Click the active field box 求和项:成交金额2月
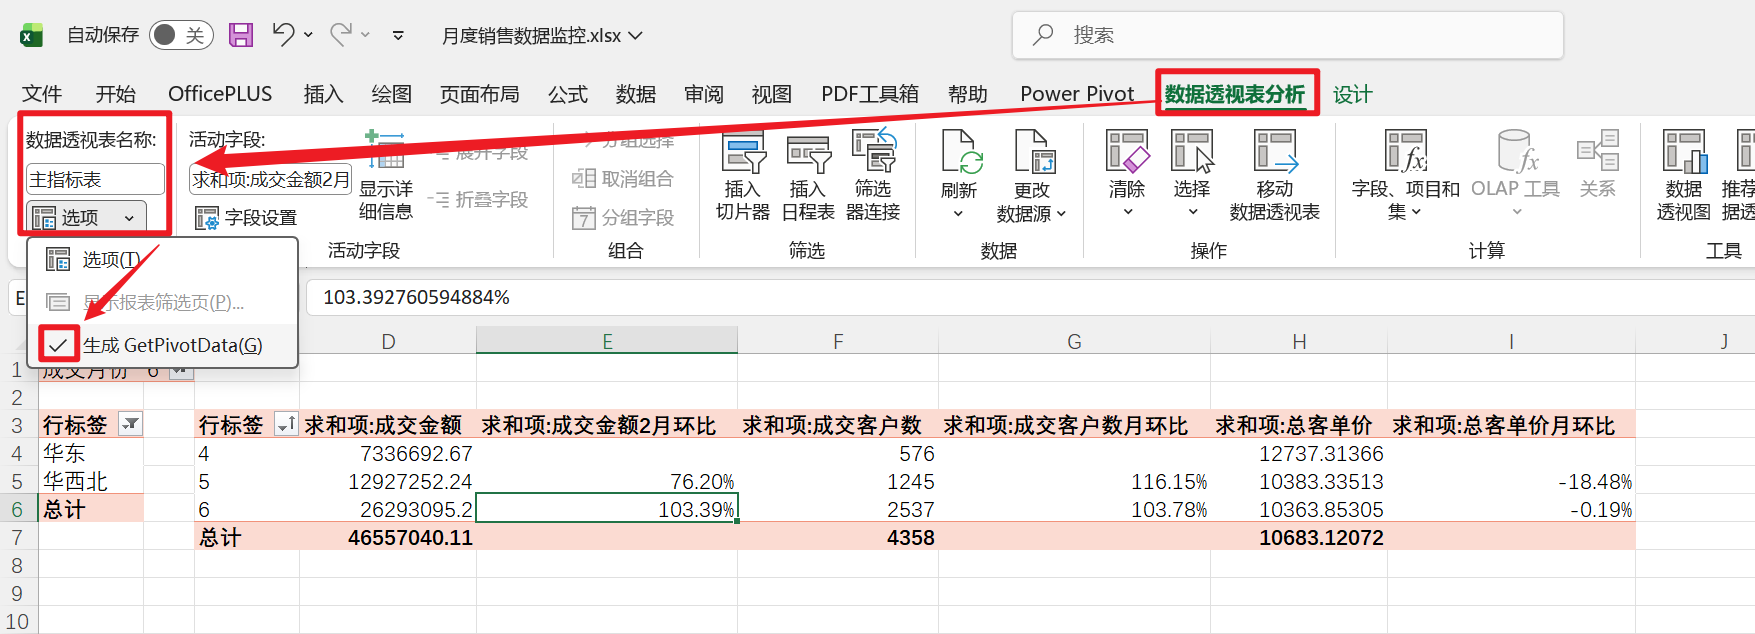Screen dimensions: 1755x634 (270, 180)
